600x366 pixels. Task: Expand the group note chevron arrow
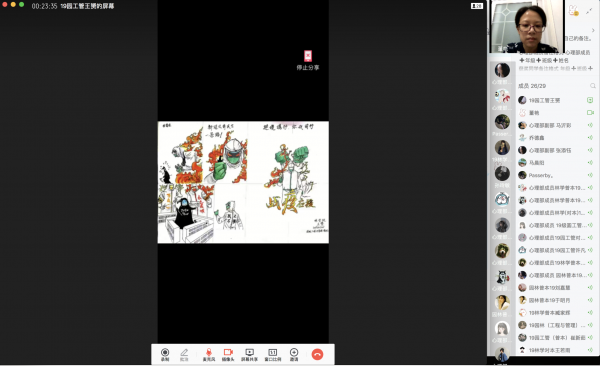point(593,30)
